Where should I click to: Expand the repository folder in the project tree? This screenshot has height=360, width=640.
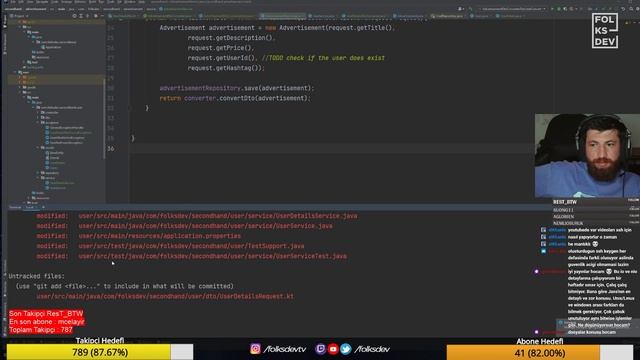(x=38, y=173)
